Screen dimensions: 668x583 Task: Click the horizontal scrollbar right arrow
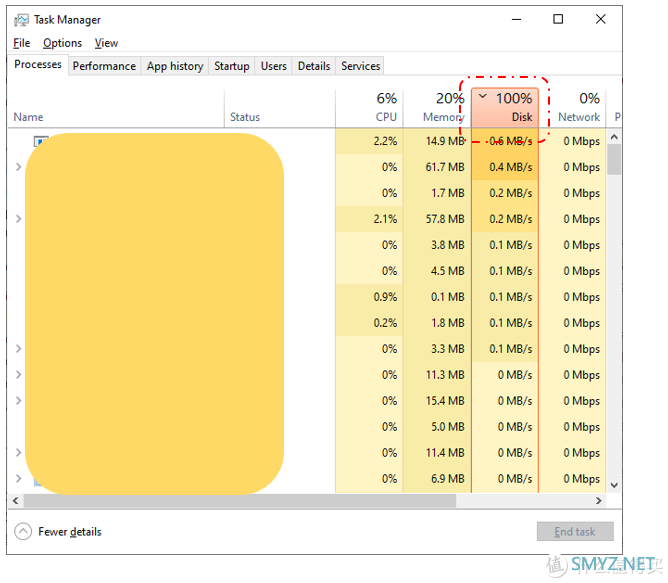click(599, 501)
